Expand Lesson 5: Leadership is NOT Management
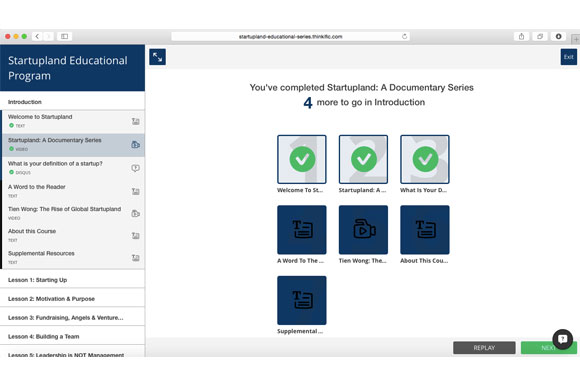The width and height of the screenshot is (580, 387). (x=72, y=352)
